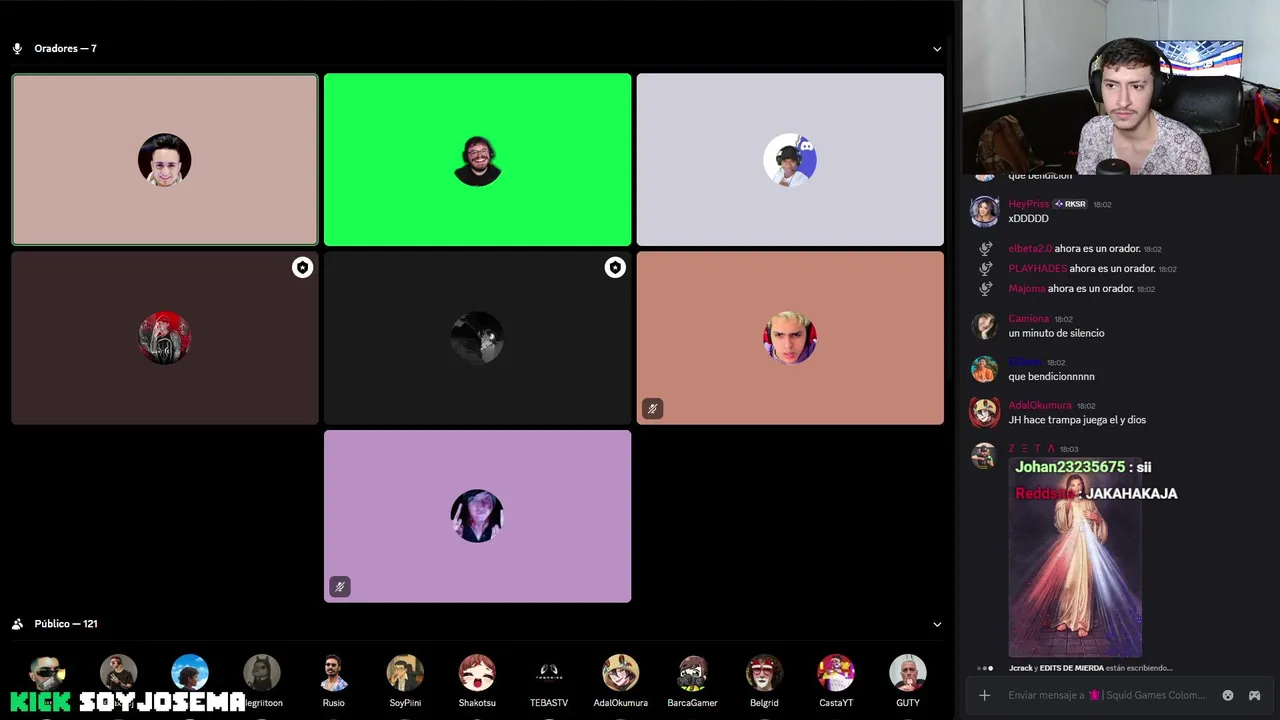Open Rusio's audience avatar

pos(333,673)
